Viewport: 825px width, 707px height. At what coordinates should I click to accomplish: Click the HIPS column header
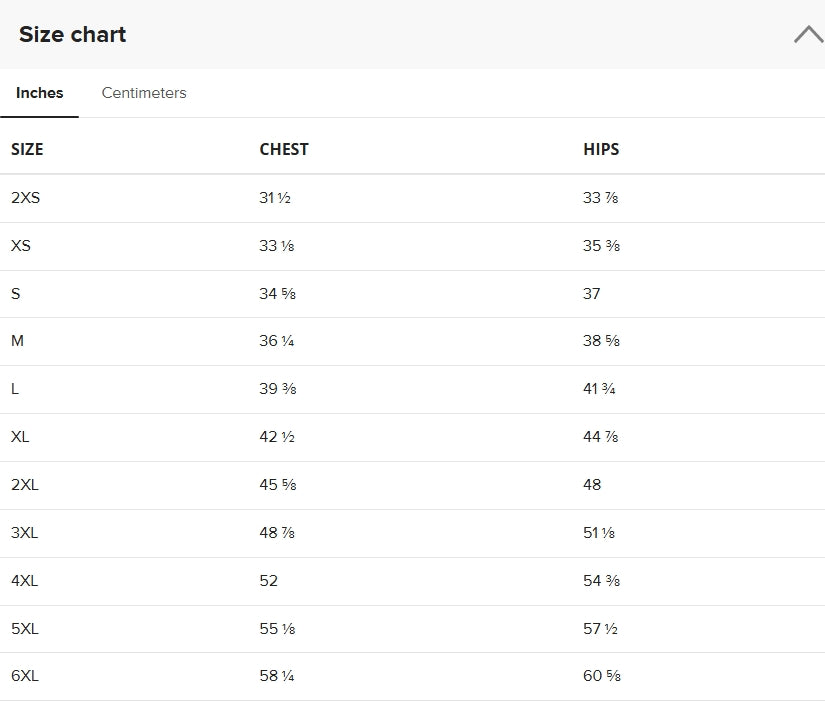pyautogui.click(x=601, y=149)
